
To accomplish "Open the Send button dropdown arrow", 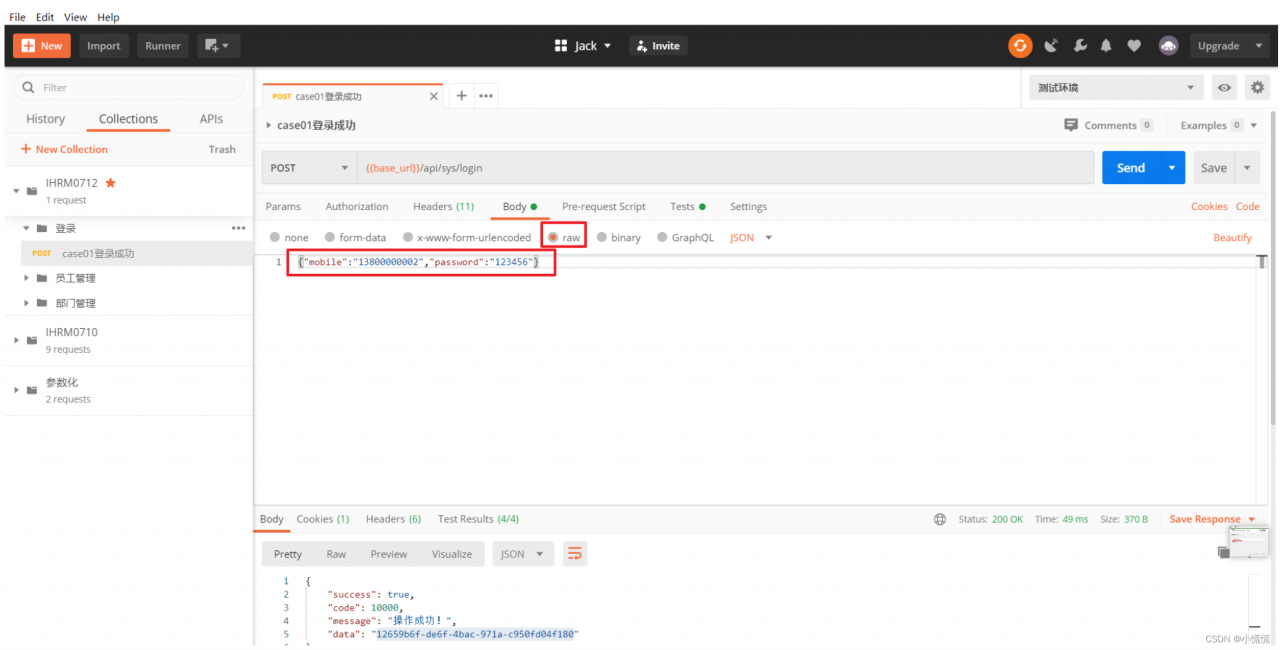I will click(x=1172, y=168).
